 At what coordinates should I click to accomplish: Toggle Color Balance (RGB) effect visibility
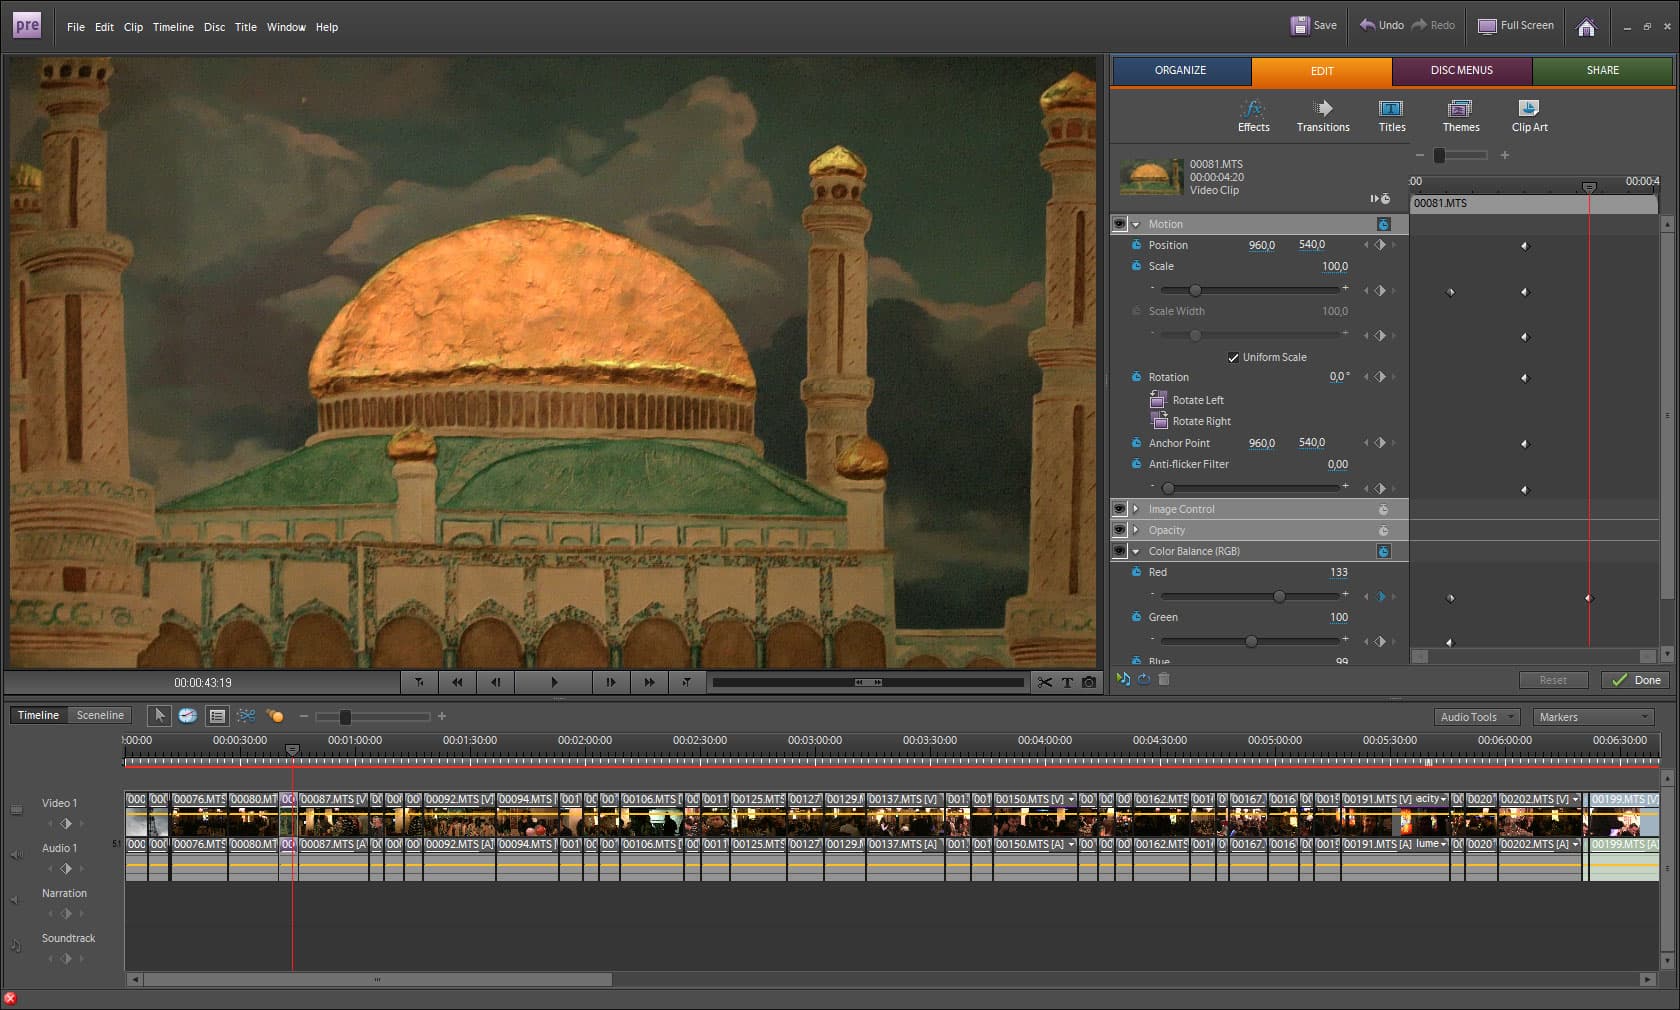pos(1120,551)
